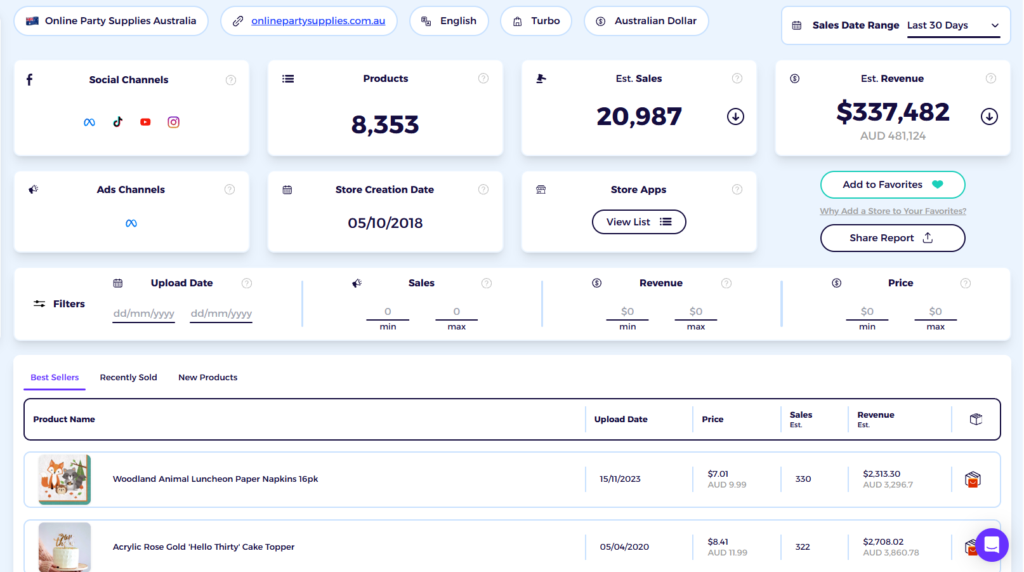Open the Instagram social channel icon
The width and height of the screenshot is (1024, 572).
[173, 122]
